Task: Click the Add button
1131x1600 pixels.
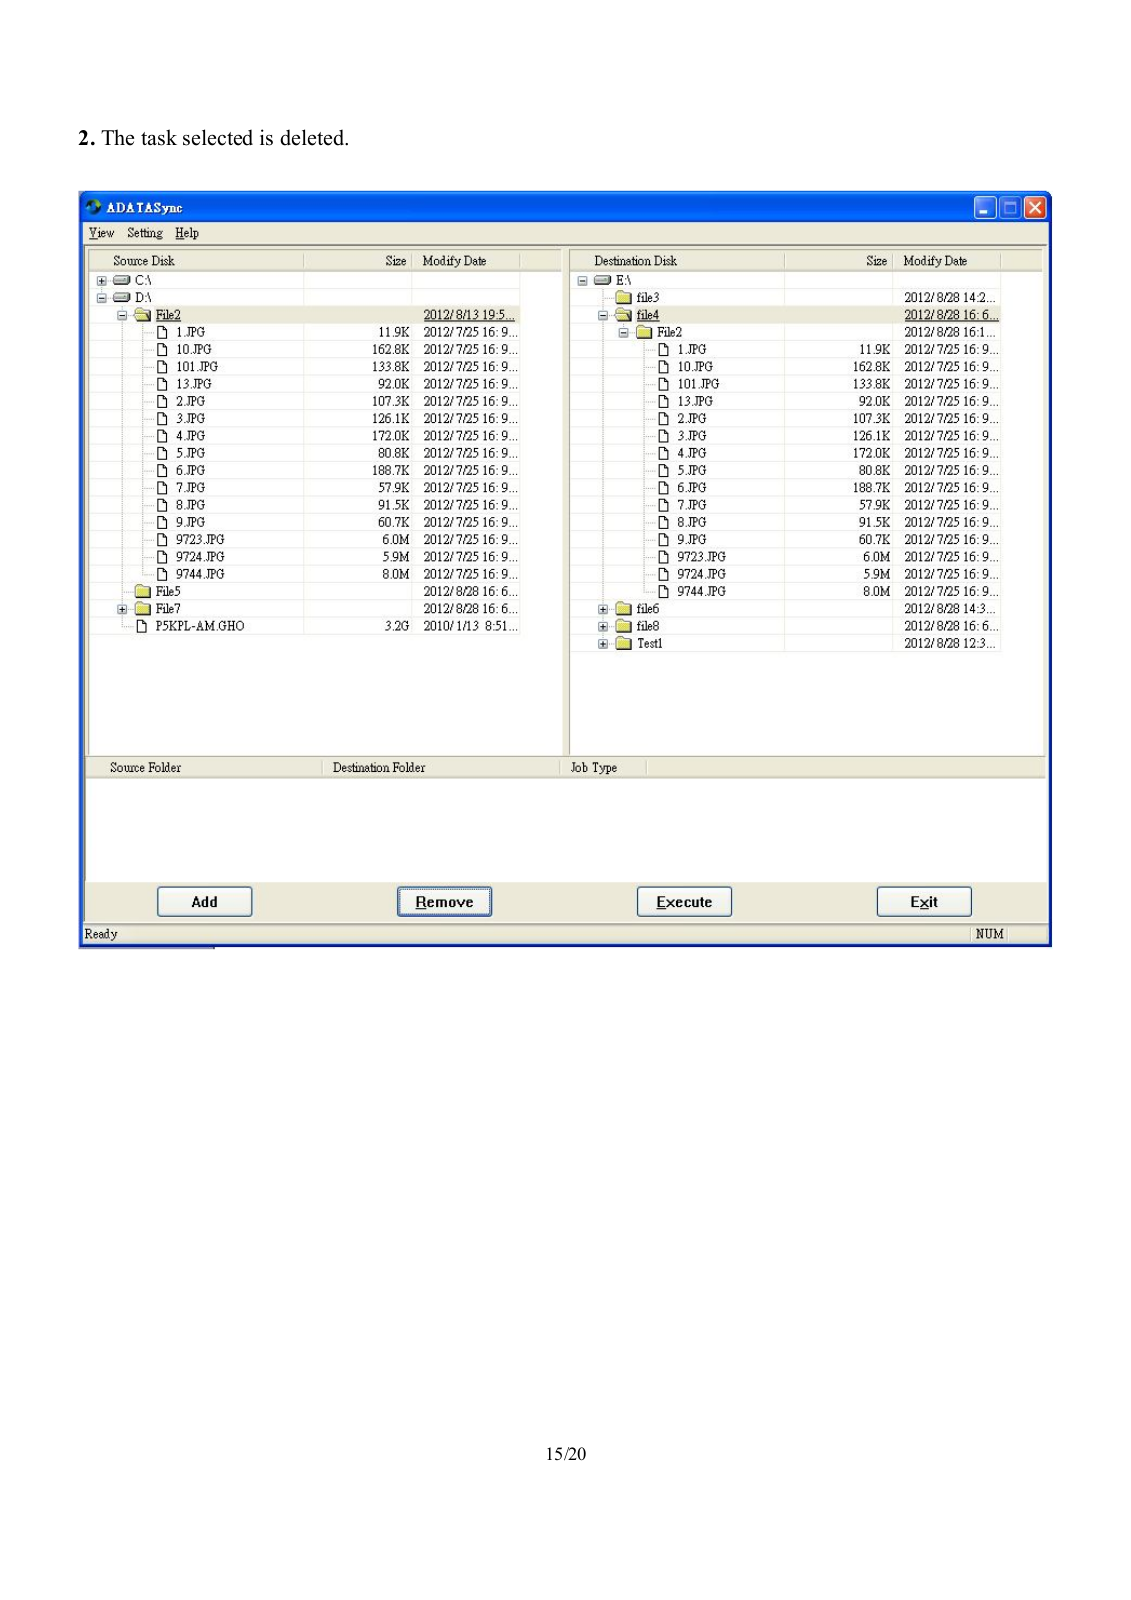Action: pos(204,902)
